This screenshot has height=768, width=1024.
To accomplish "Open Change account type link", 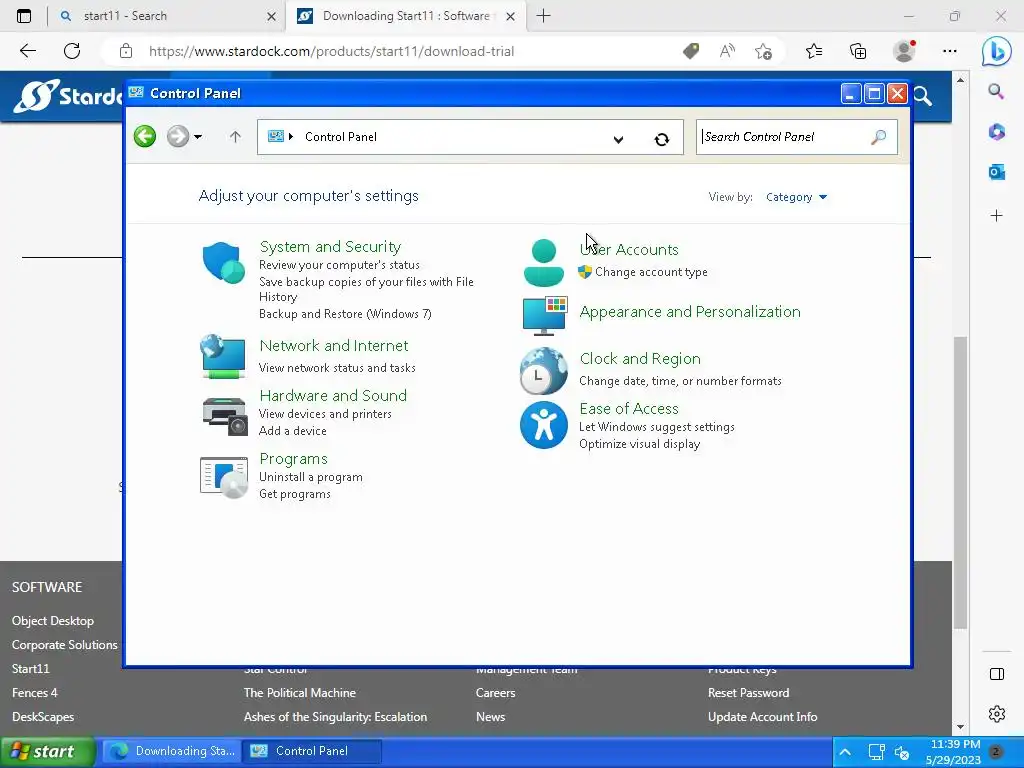I will click(x=651, y=272).
